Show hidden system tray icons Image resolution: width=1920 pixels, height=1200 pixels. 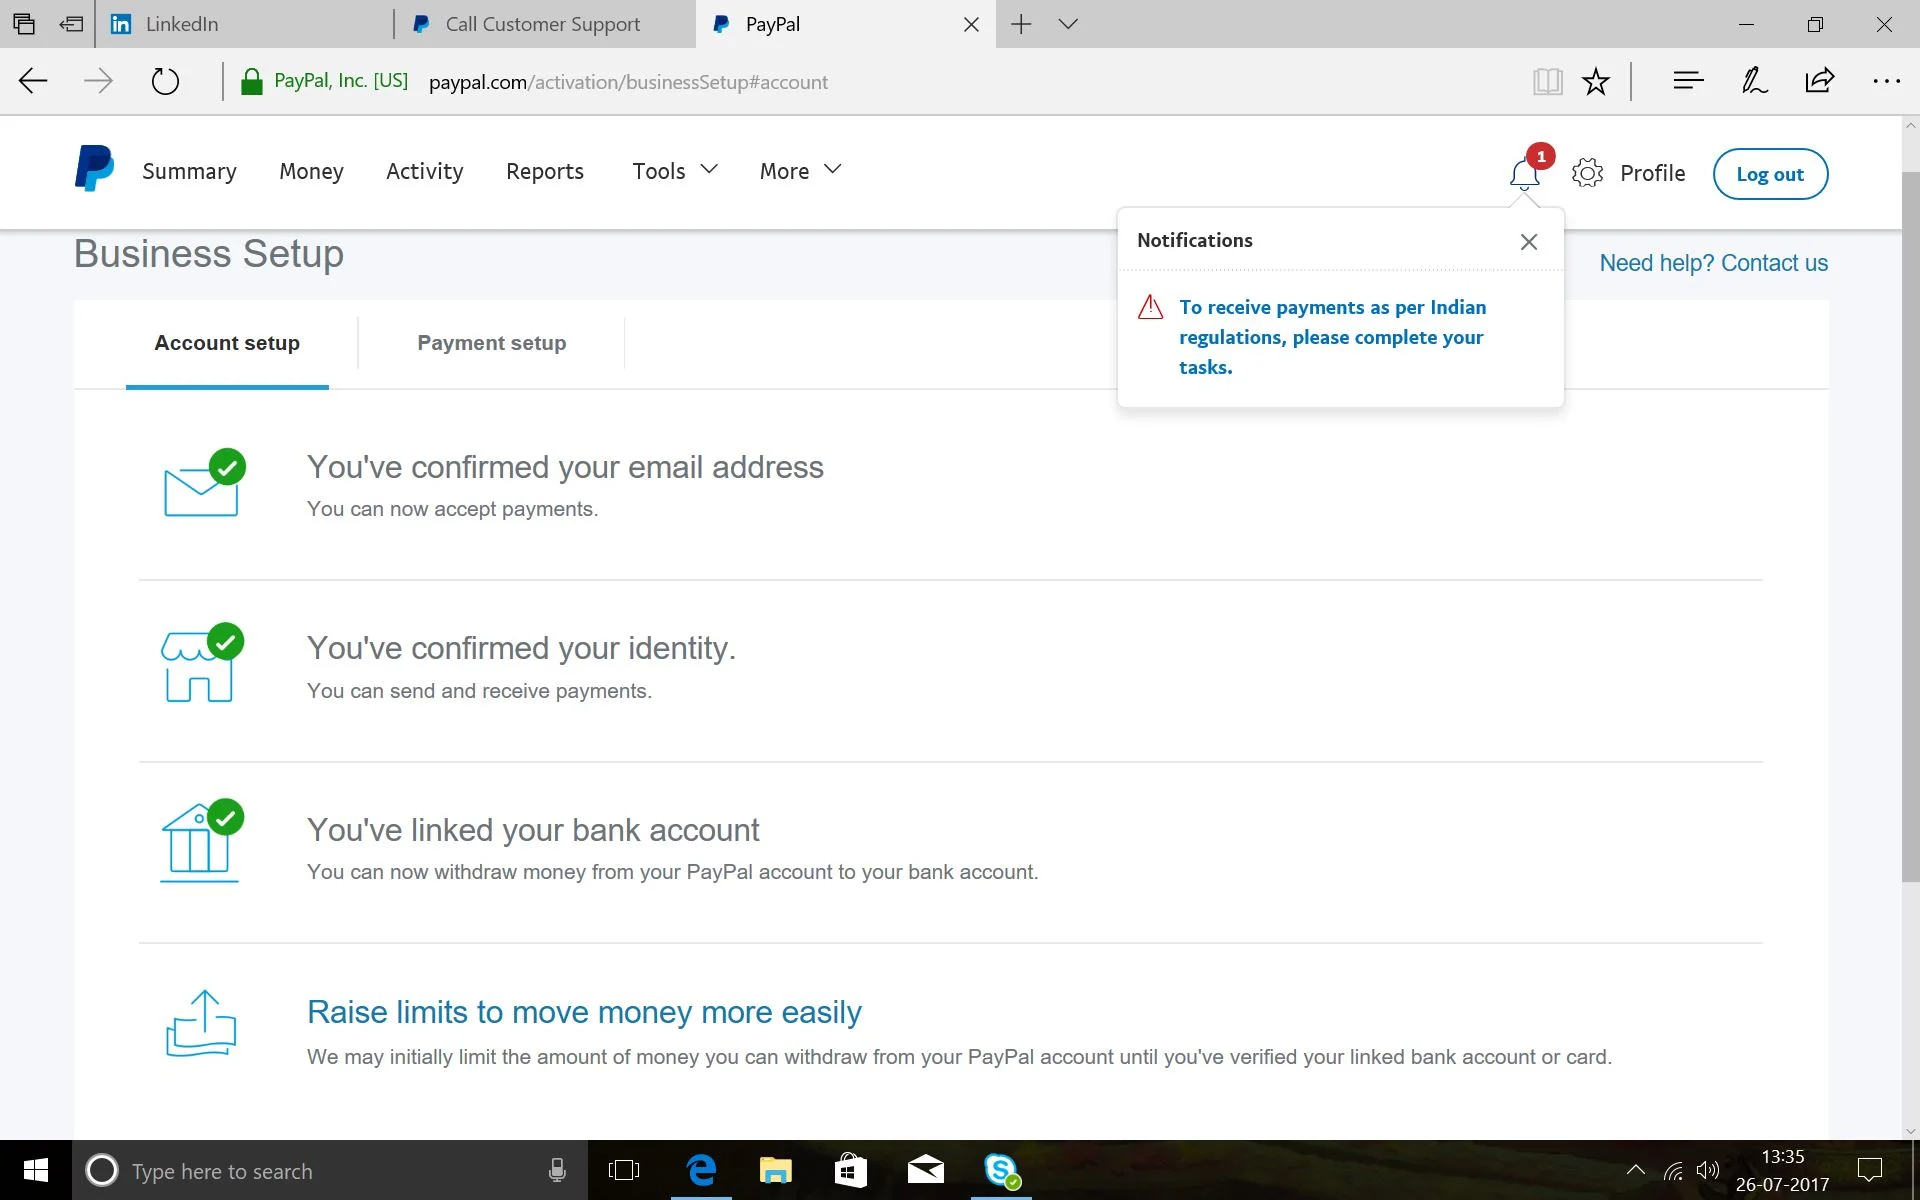click(x=1636, y=1170)
